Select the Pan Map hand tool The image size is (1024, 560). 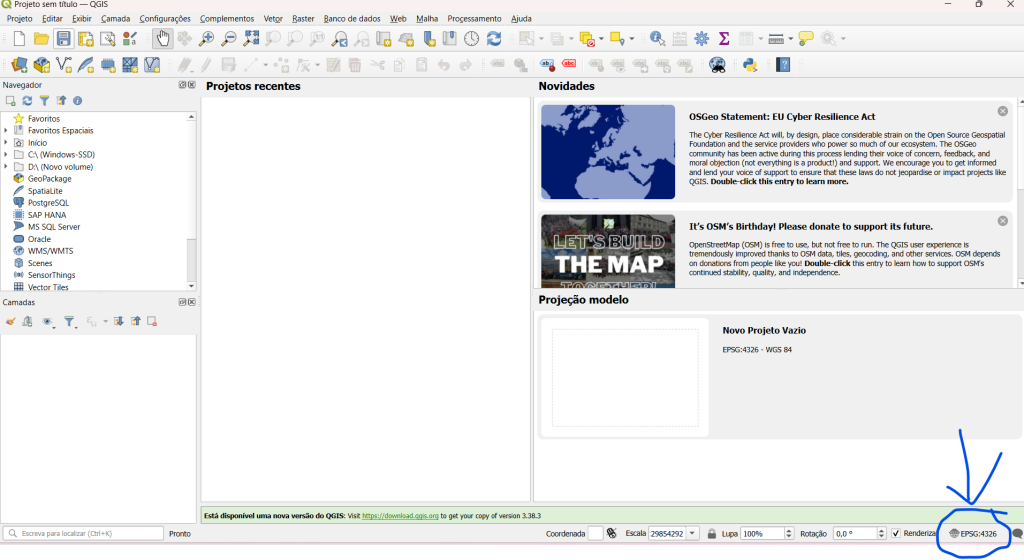click(x=162, y=39)
